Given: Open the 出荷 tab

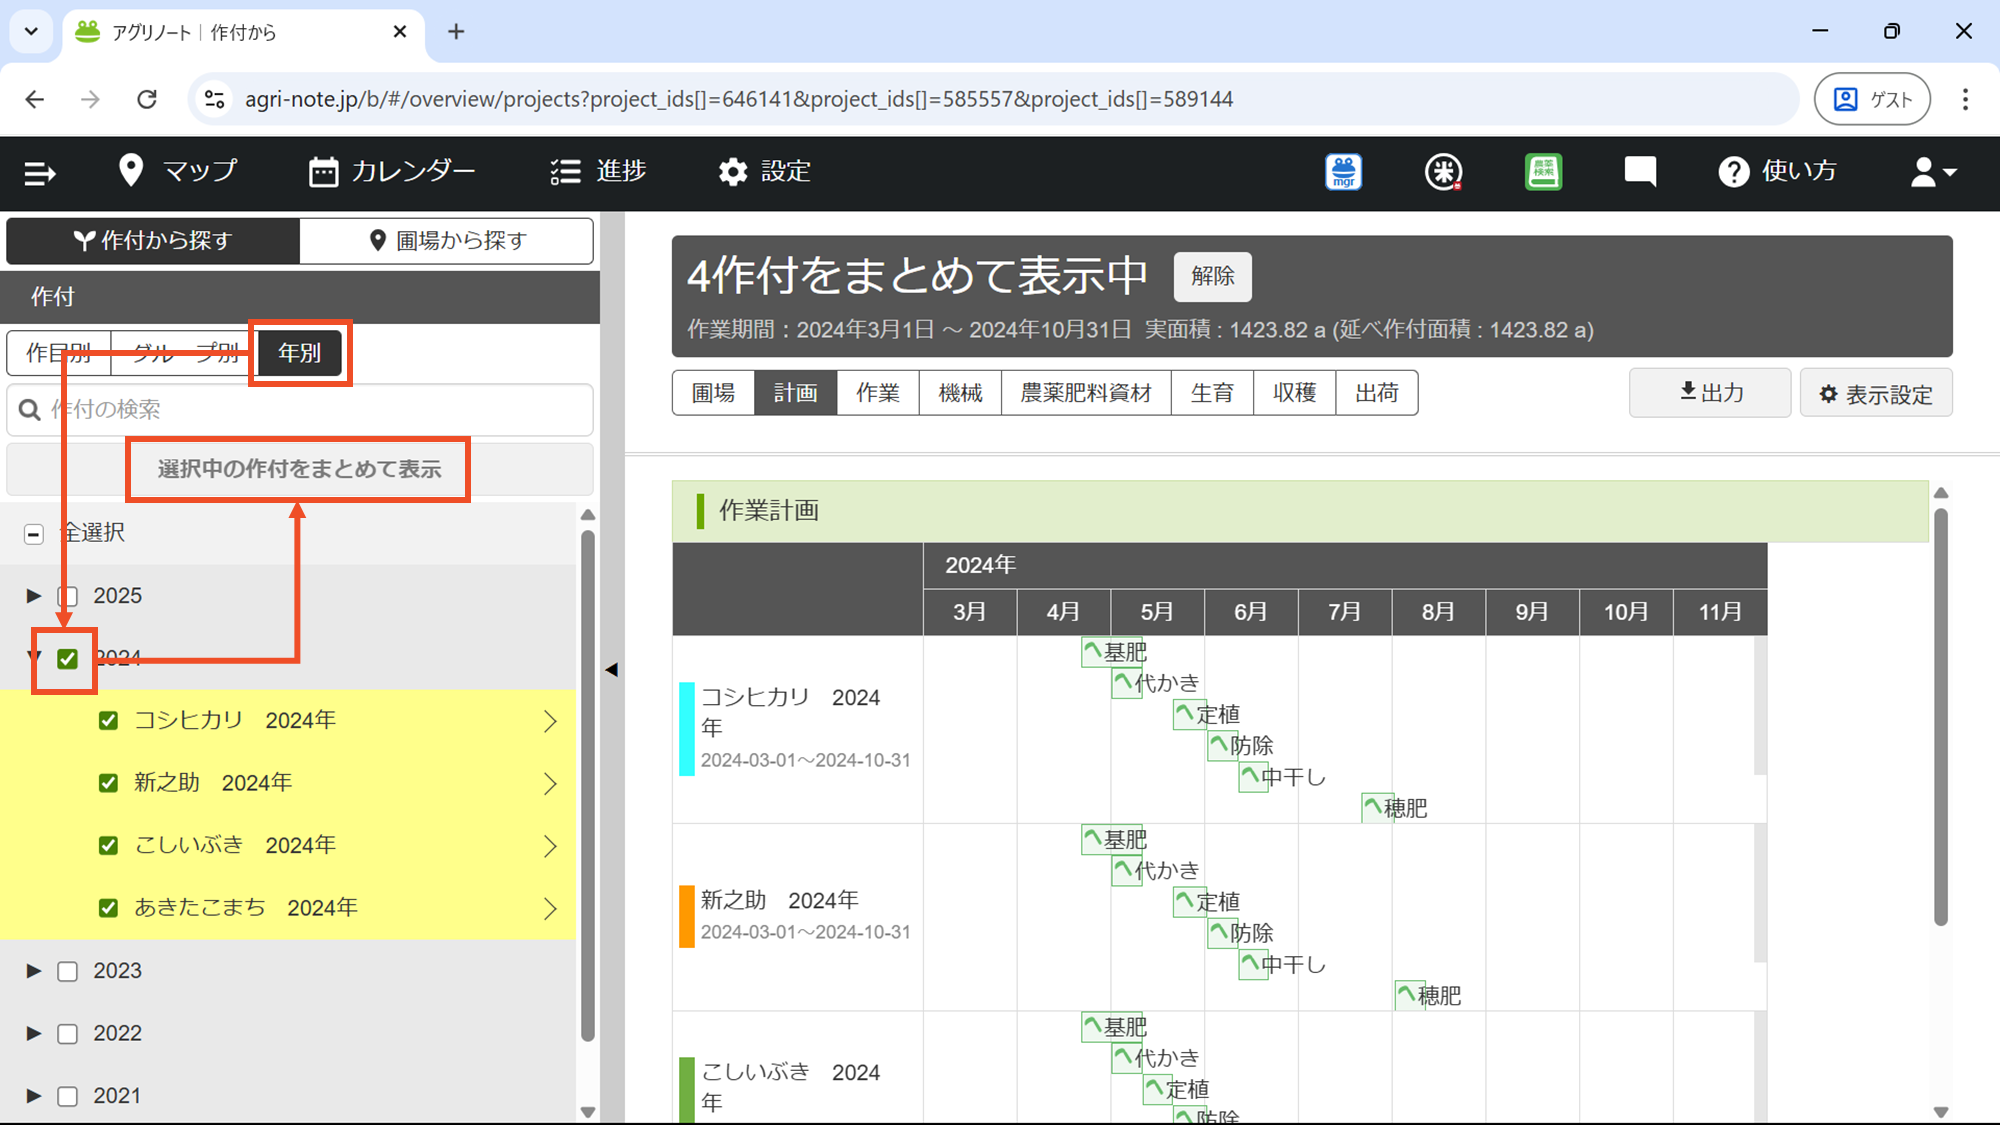Looking at the screenshot, I should click(x=1377, y=393).
